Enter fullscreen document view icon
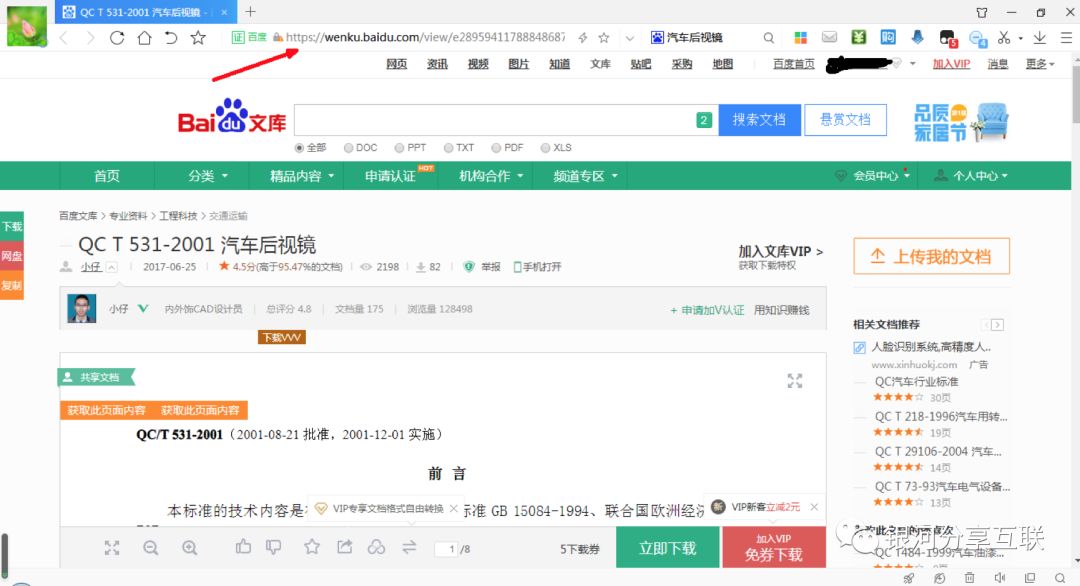1080x586 pixels. tap(795, 381)
